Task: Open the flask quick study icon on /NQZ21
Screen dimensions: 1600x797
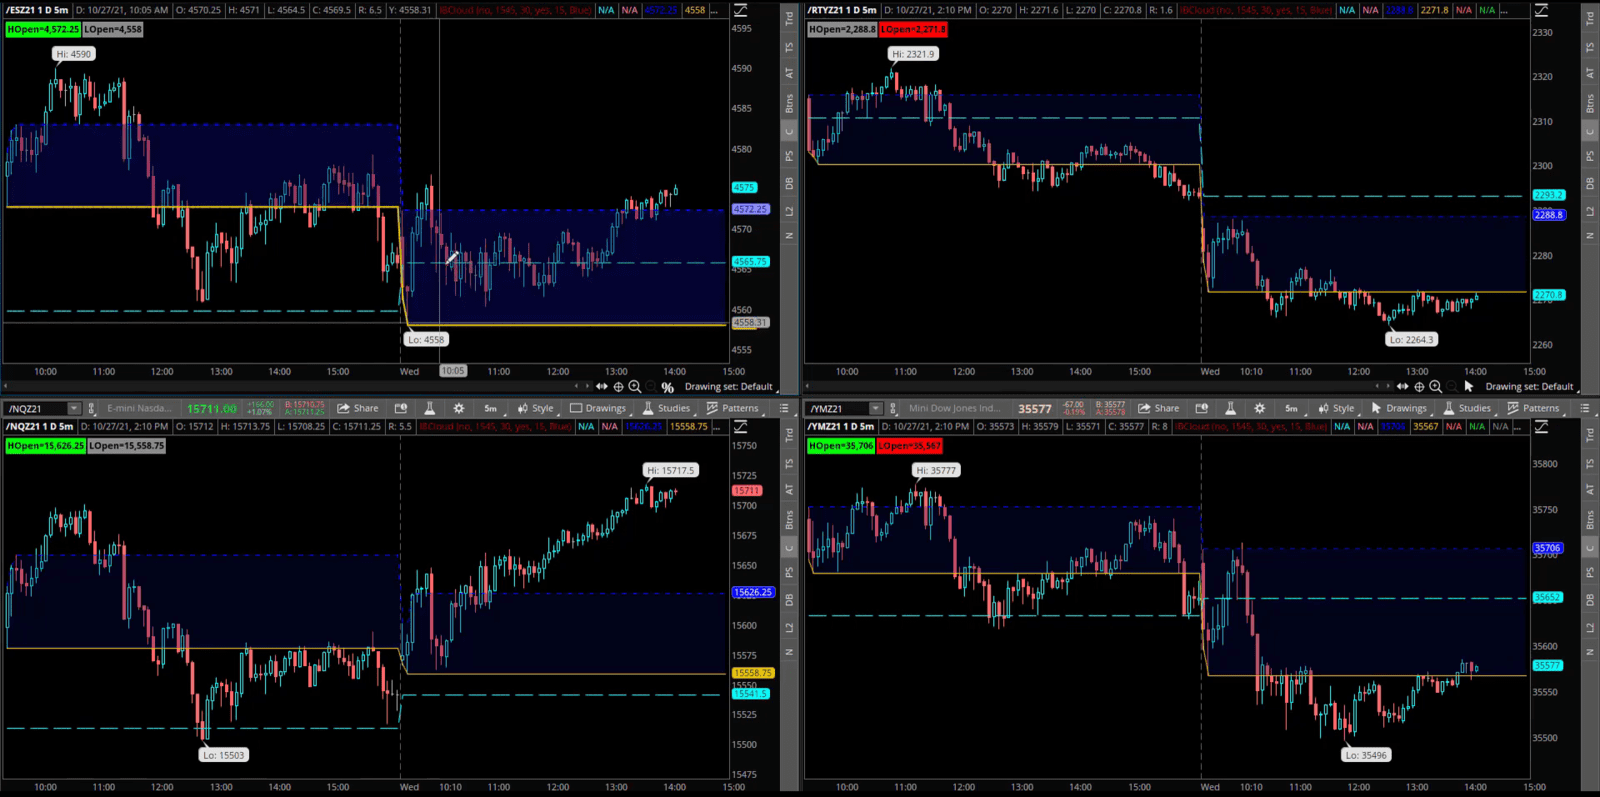Action: [429, 408]
